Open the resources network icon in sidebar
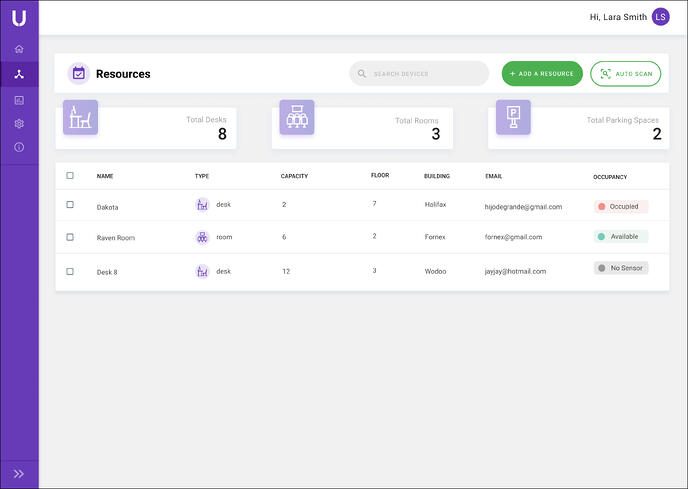This screenshot has width=688, height=489. [x=19, y=74]
